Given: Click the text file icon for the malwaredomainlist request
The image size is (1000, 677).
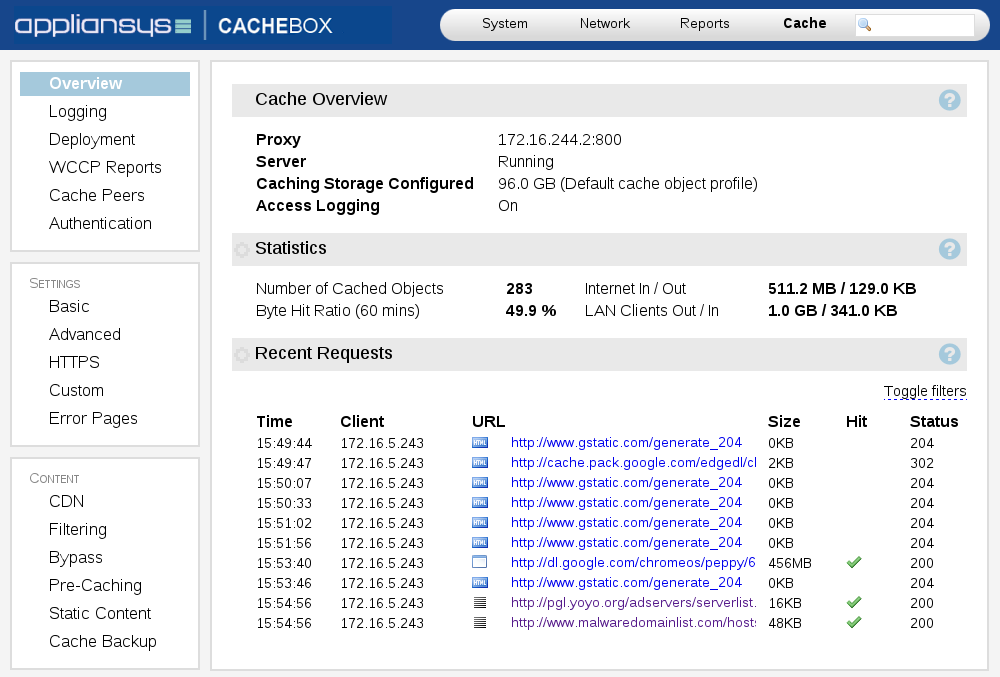Looking at the screenshot, I should [x=480, y=623].
